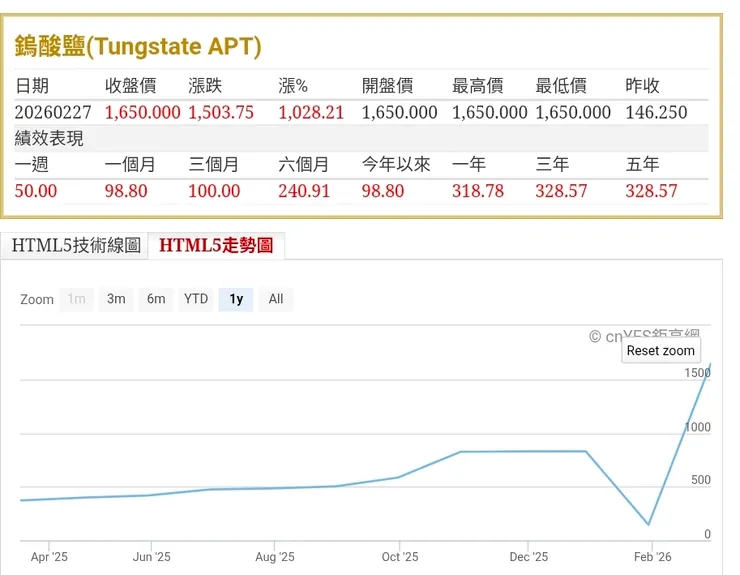The image size is (740, 575).
Task: Click the Oct '25 x-axis label
Action: [x=399, y=557]
